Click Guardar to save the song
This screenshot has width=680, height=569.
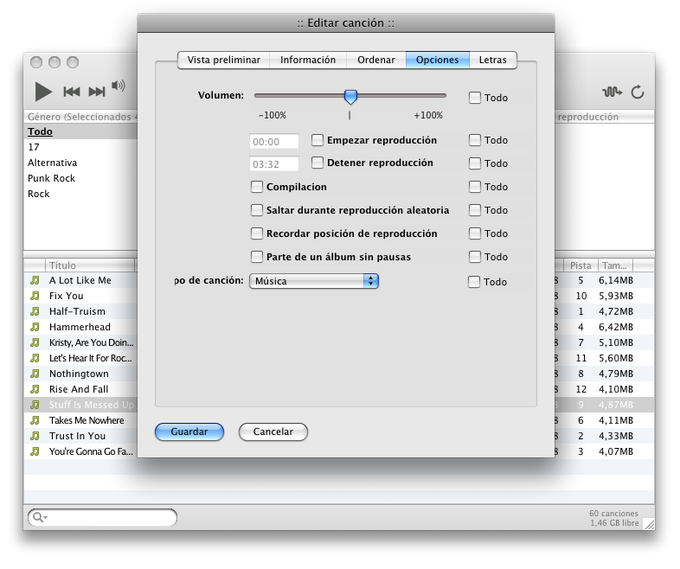189,432
